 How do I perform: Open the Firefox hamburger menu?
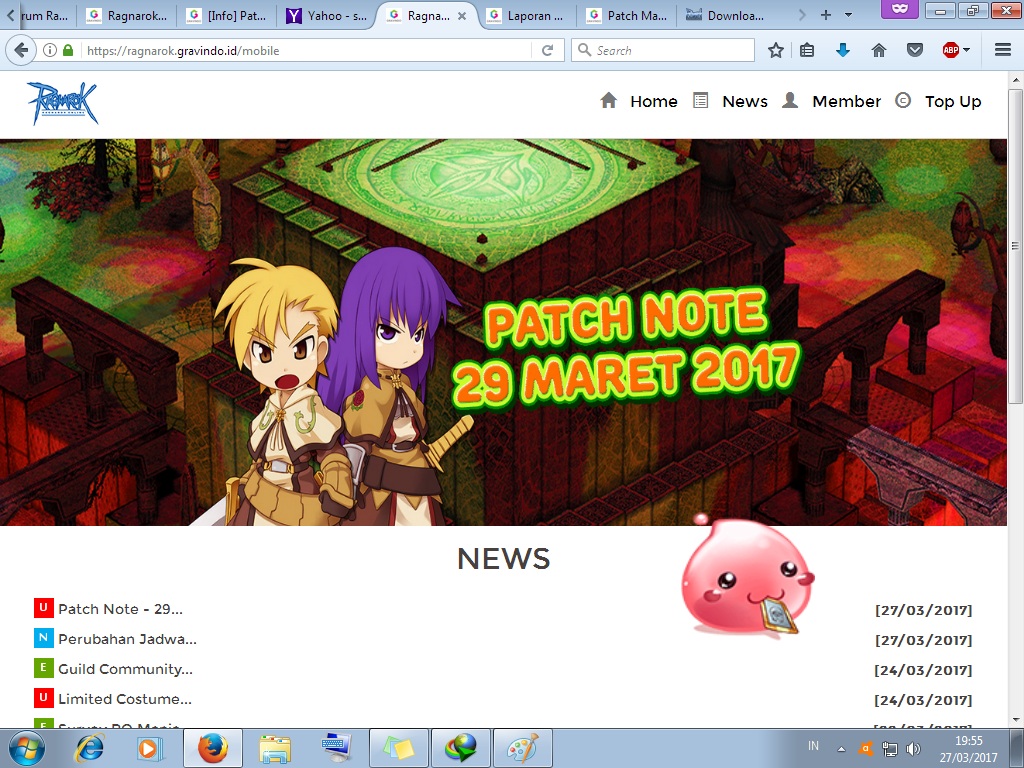coord(1003,50)
